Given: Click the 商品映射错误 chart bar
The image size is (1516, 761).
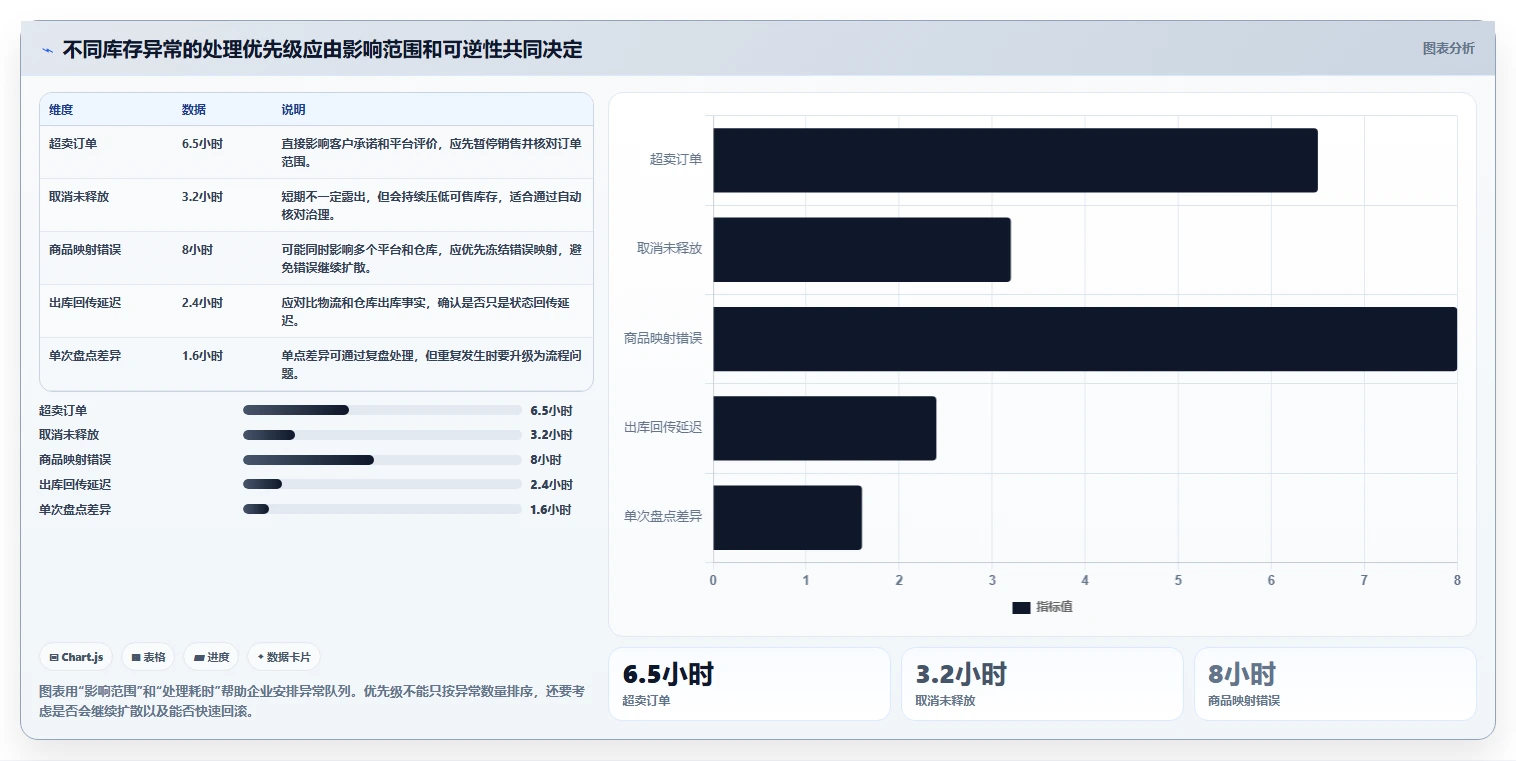Looking at the screenshot, I should [1085, 338].
